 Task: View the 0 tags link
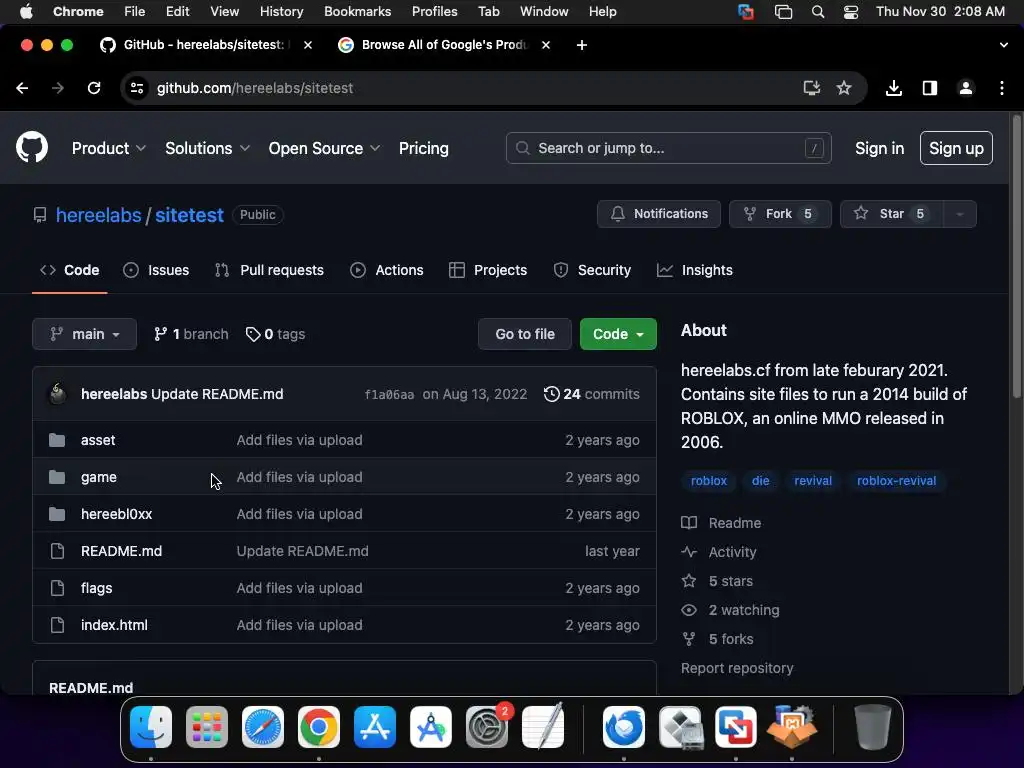click(x=276, y=334)
